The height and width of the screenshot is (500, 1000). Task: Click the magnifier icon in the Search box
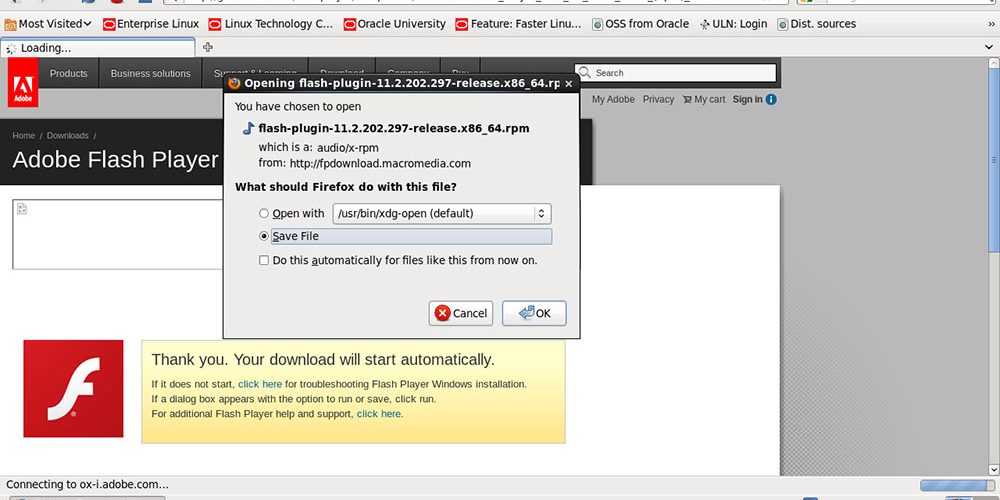[x=584, y=73]
